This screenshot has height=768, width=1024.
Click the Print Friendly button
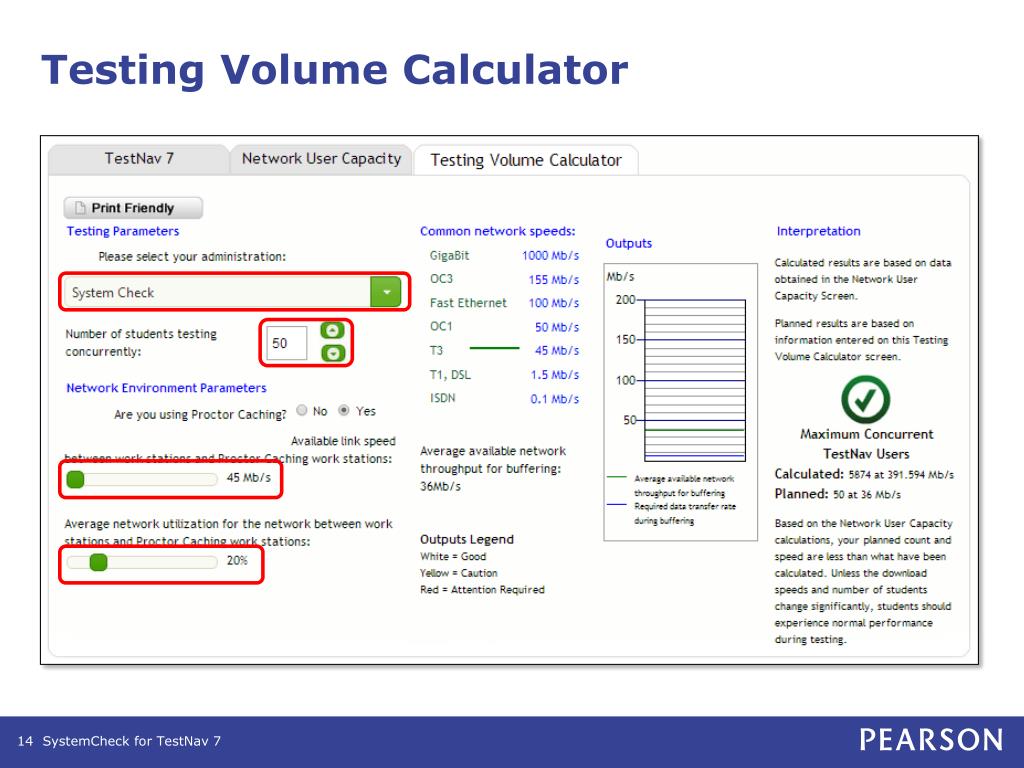133,208
